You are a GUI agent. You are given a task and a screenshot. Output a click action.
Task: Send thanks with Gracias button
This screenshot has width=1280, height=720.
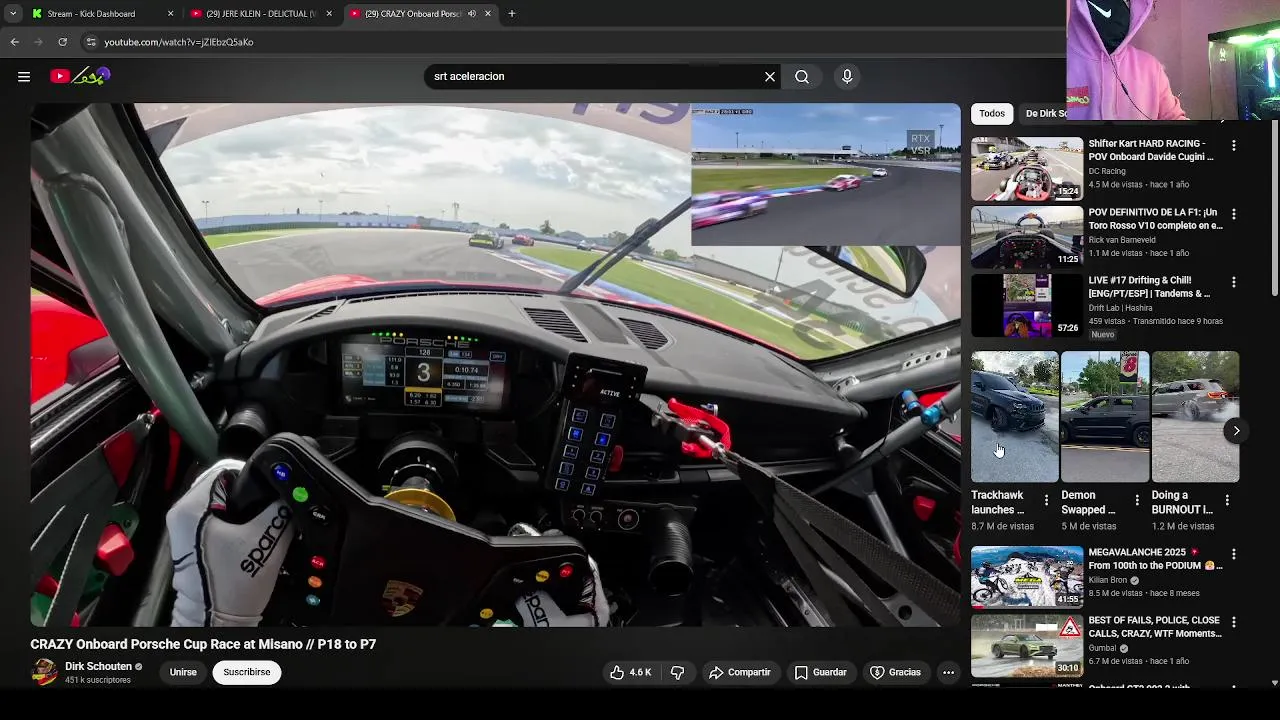[x=896, y=672]
